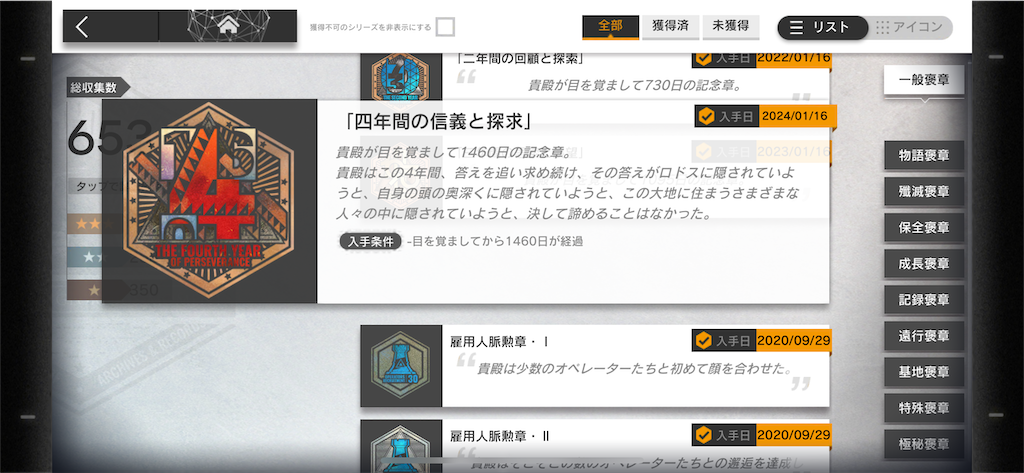Select the second-year anniversary medal icon

click(x=401, y=77)
